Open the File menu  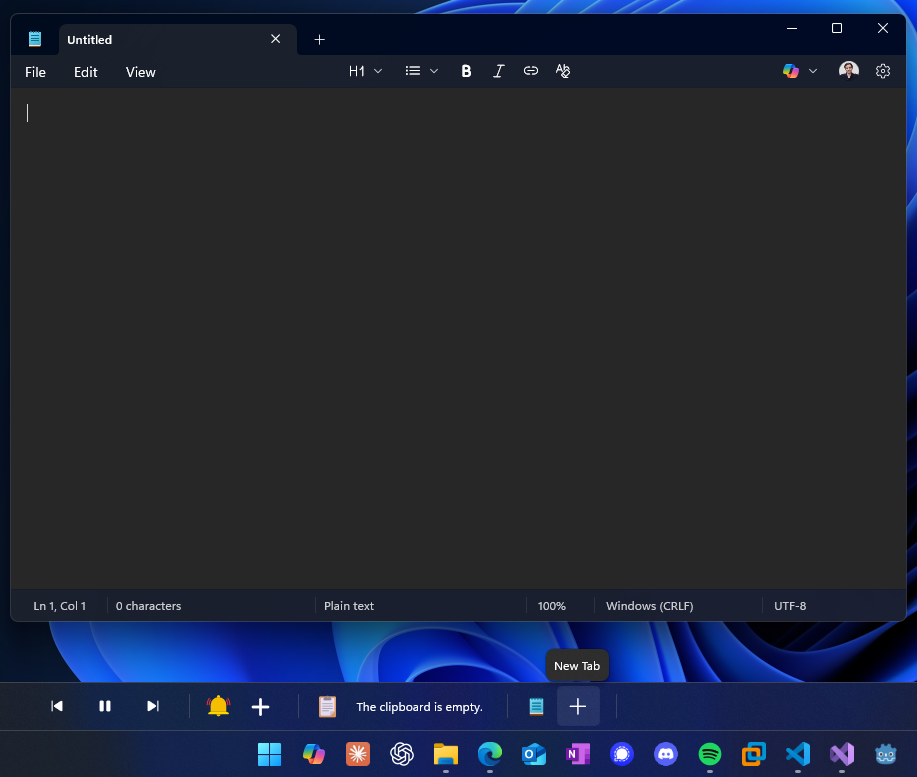point(35,72)
